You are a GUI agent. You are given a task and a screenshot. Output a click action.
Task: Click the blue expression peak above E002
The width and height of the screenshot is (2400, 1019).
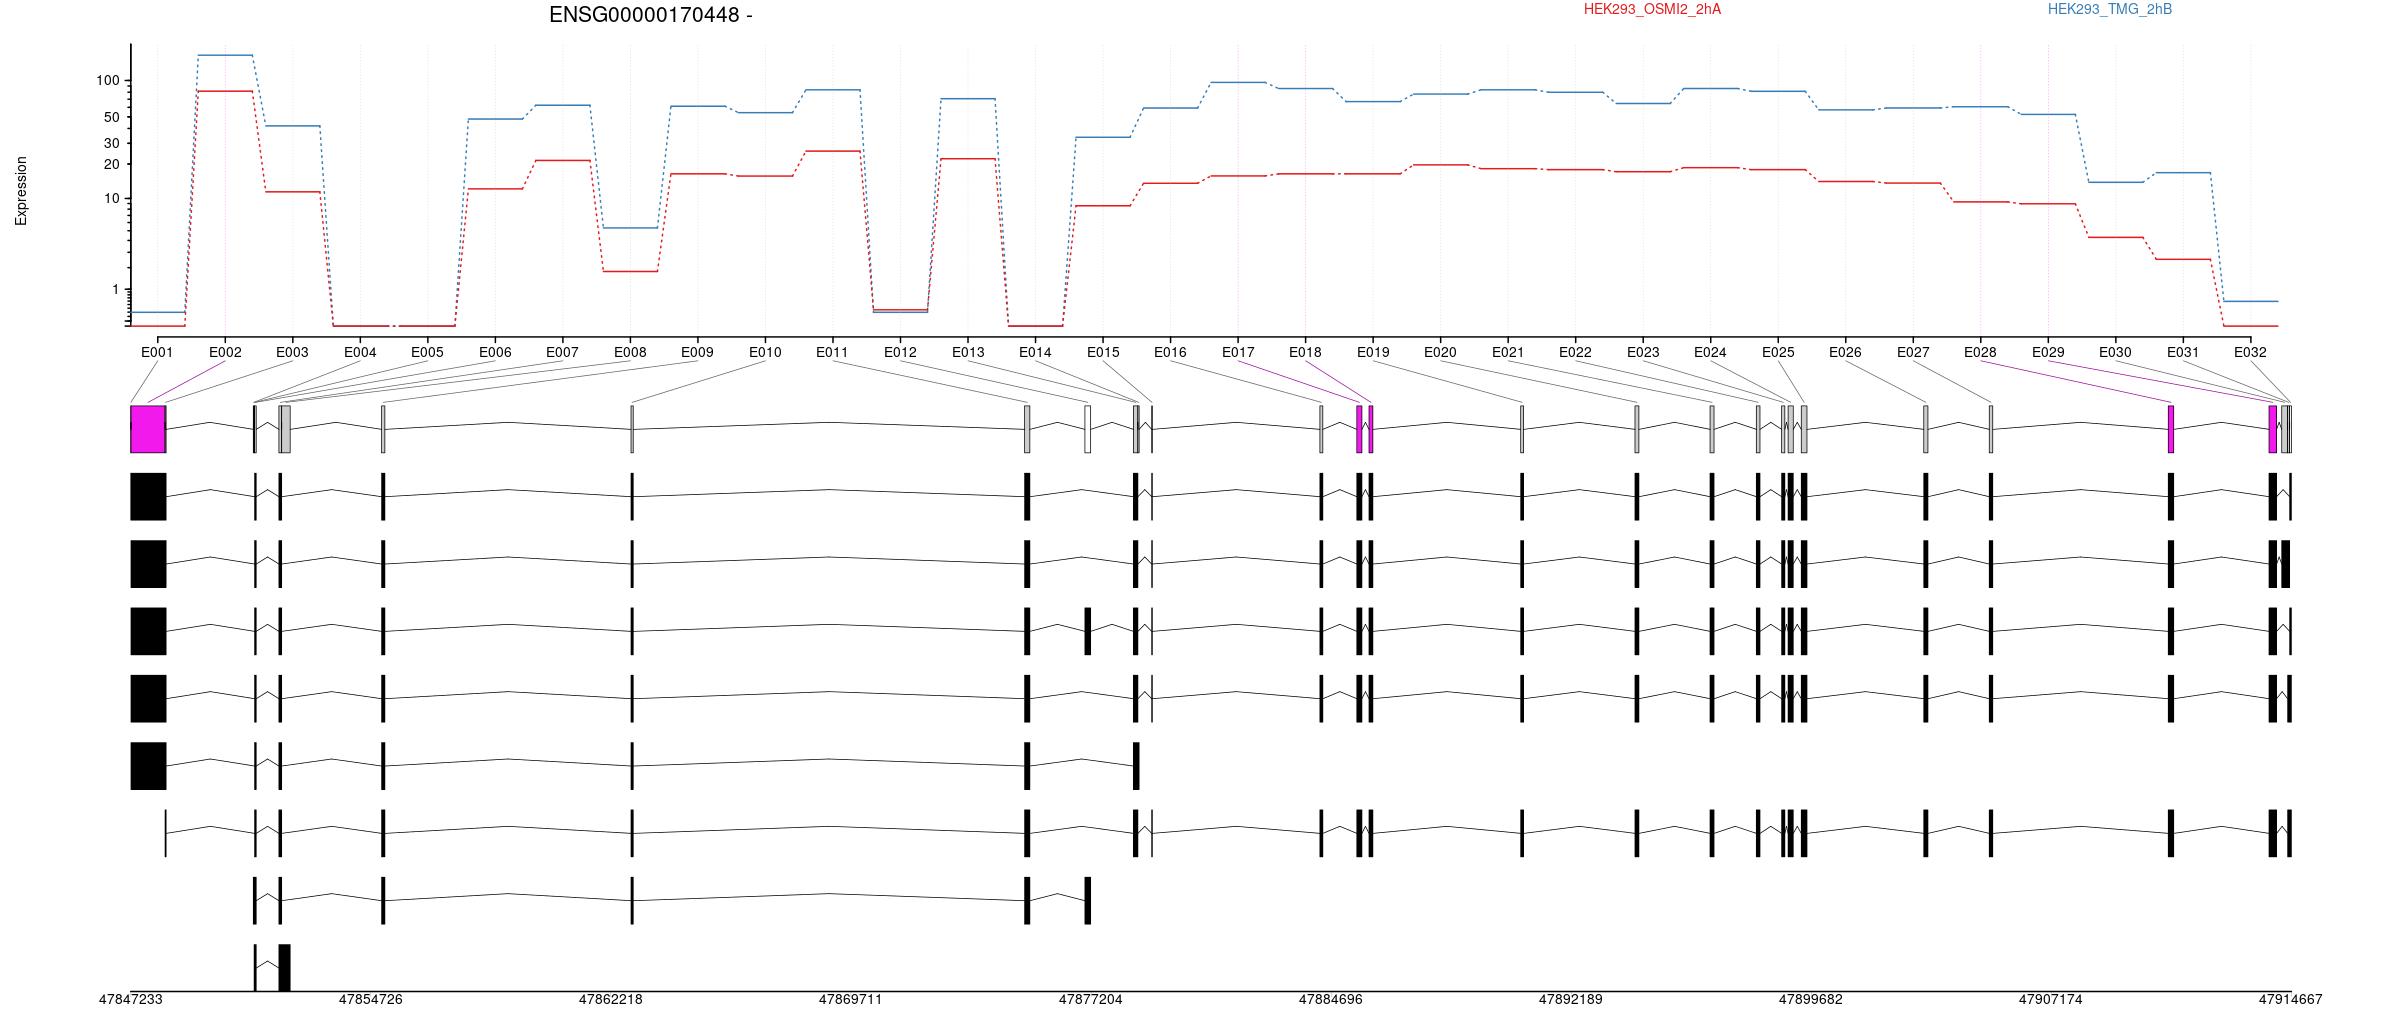coord(225,55)
